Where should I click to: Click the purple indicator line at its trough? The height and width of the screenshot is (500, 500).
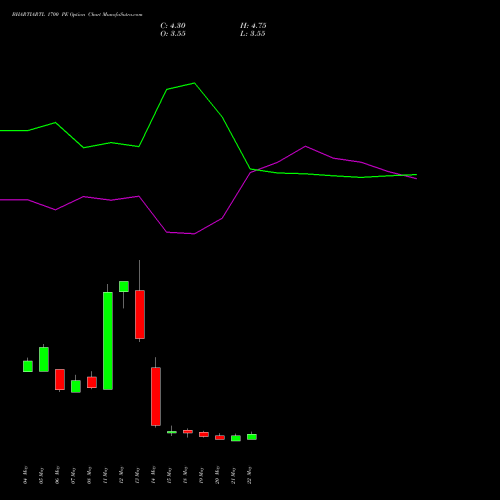pyautogui.click(x=194, y=234)
